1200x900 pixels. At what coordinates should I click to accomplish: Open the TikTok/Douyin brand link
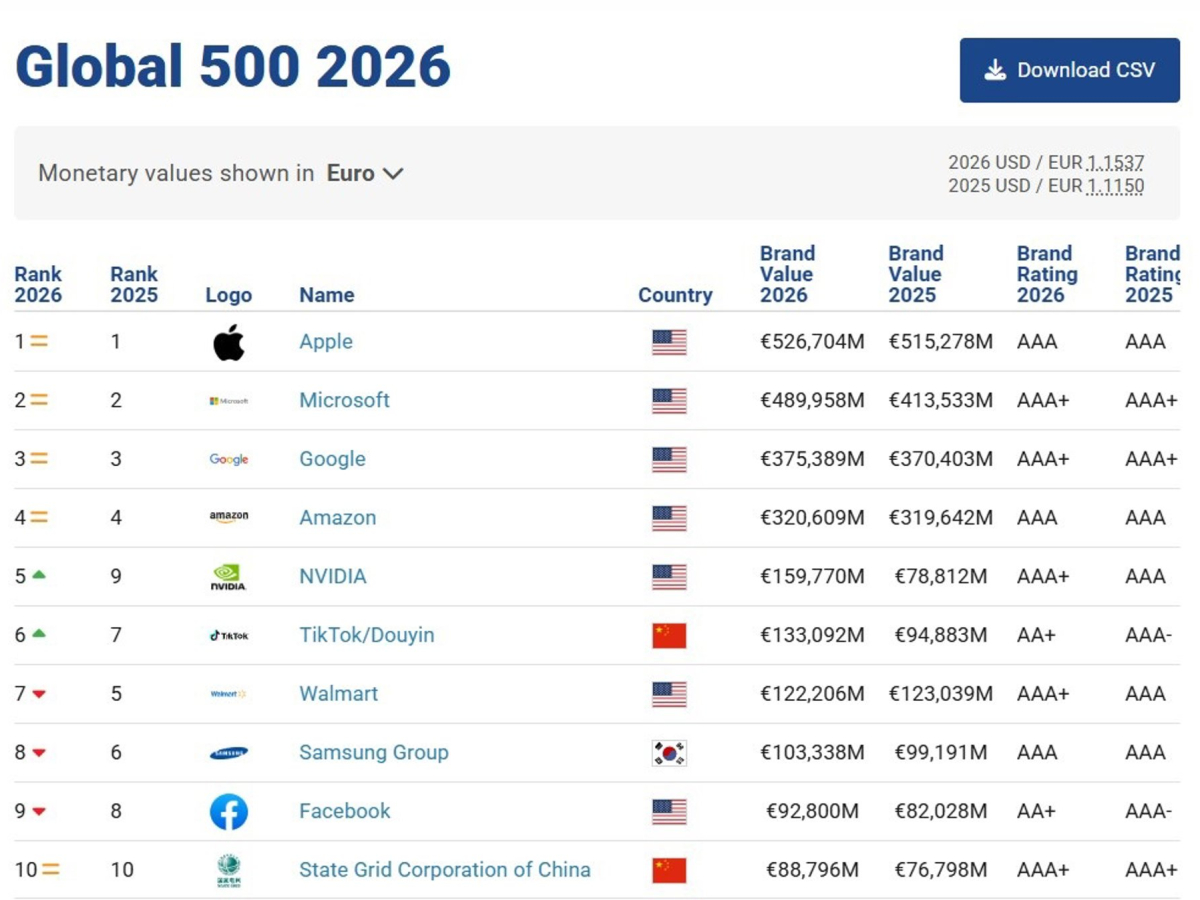(x=366, y=635)
